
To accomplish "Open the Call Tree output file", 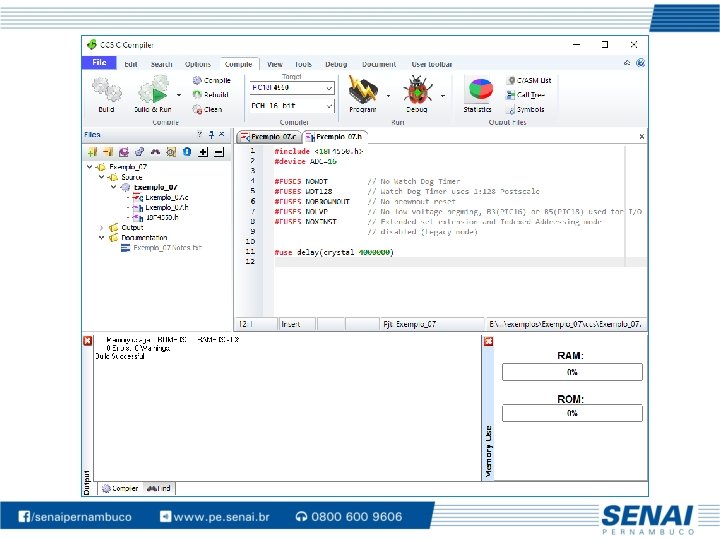I will pos(525,95).
